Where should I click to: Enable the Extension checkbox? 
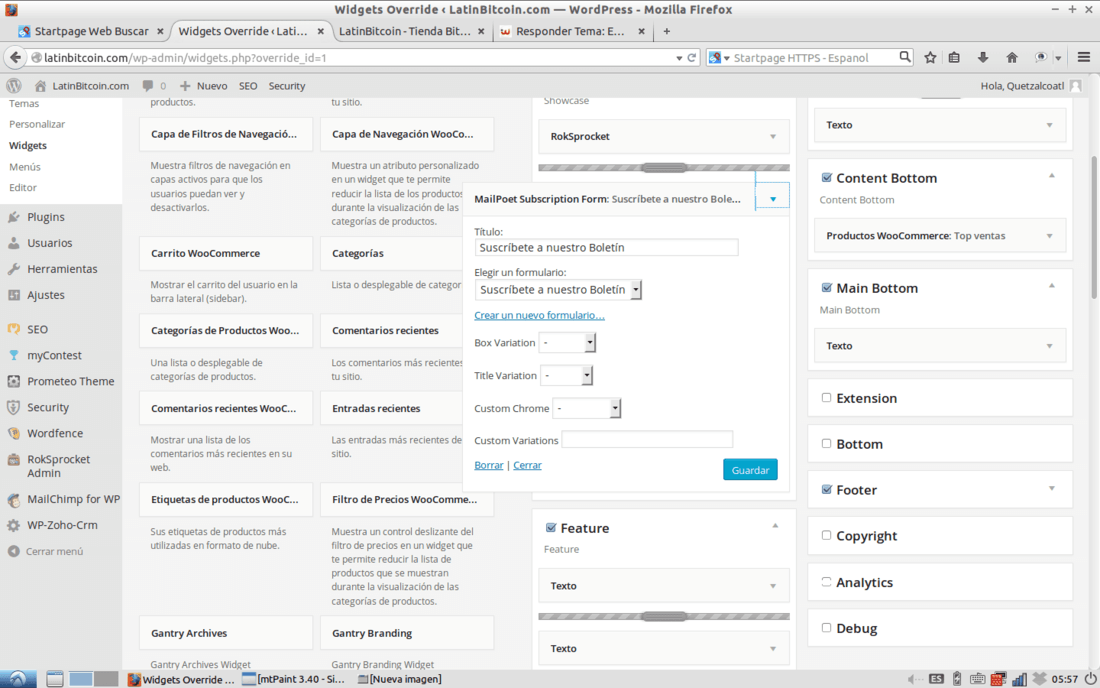tap(826, 398)
